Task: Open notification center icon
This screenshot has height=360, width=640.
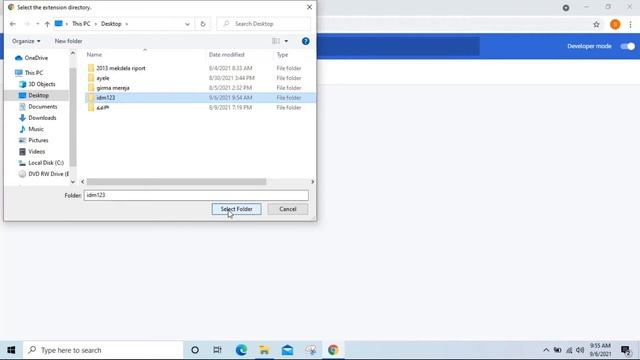Action: (626, 350)
